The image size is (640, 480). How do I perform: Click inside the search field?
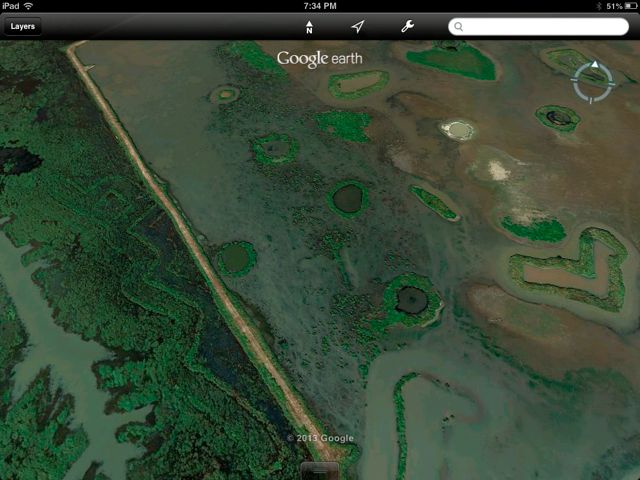pos(538,27)
